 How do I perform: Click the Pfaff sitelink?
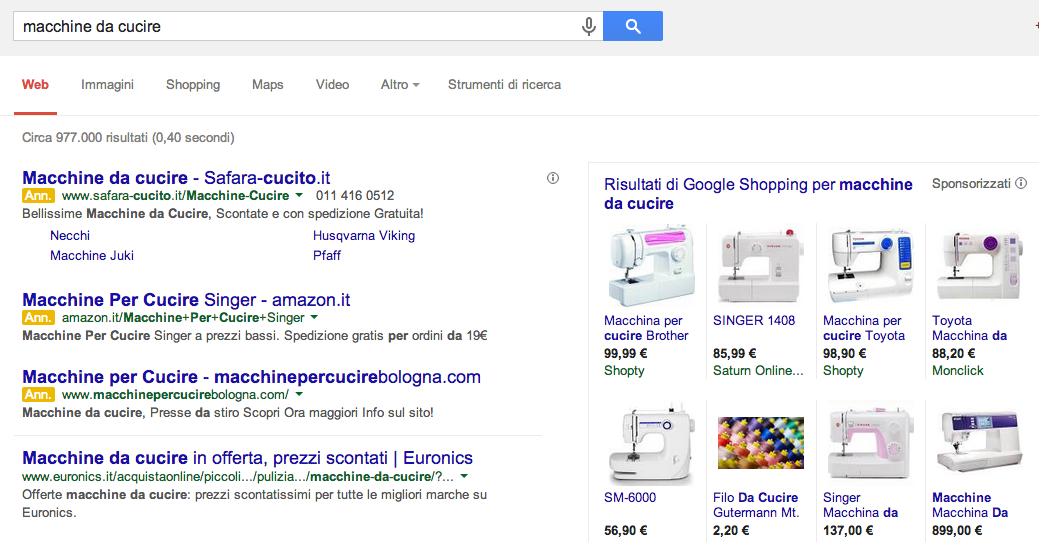coord(327,255)
